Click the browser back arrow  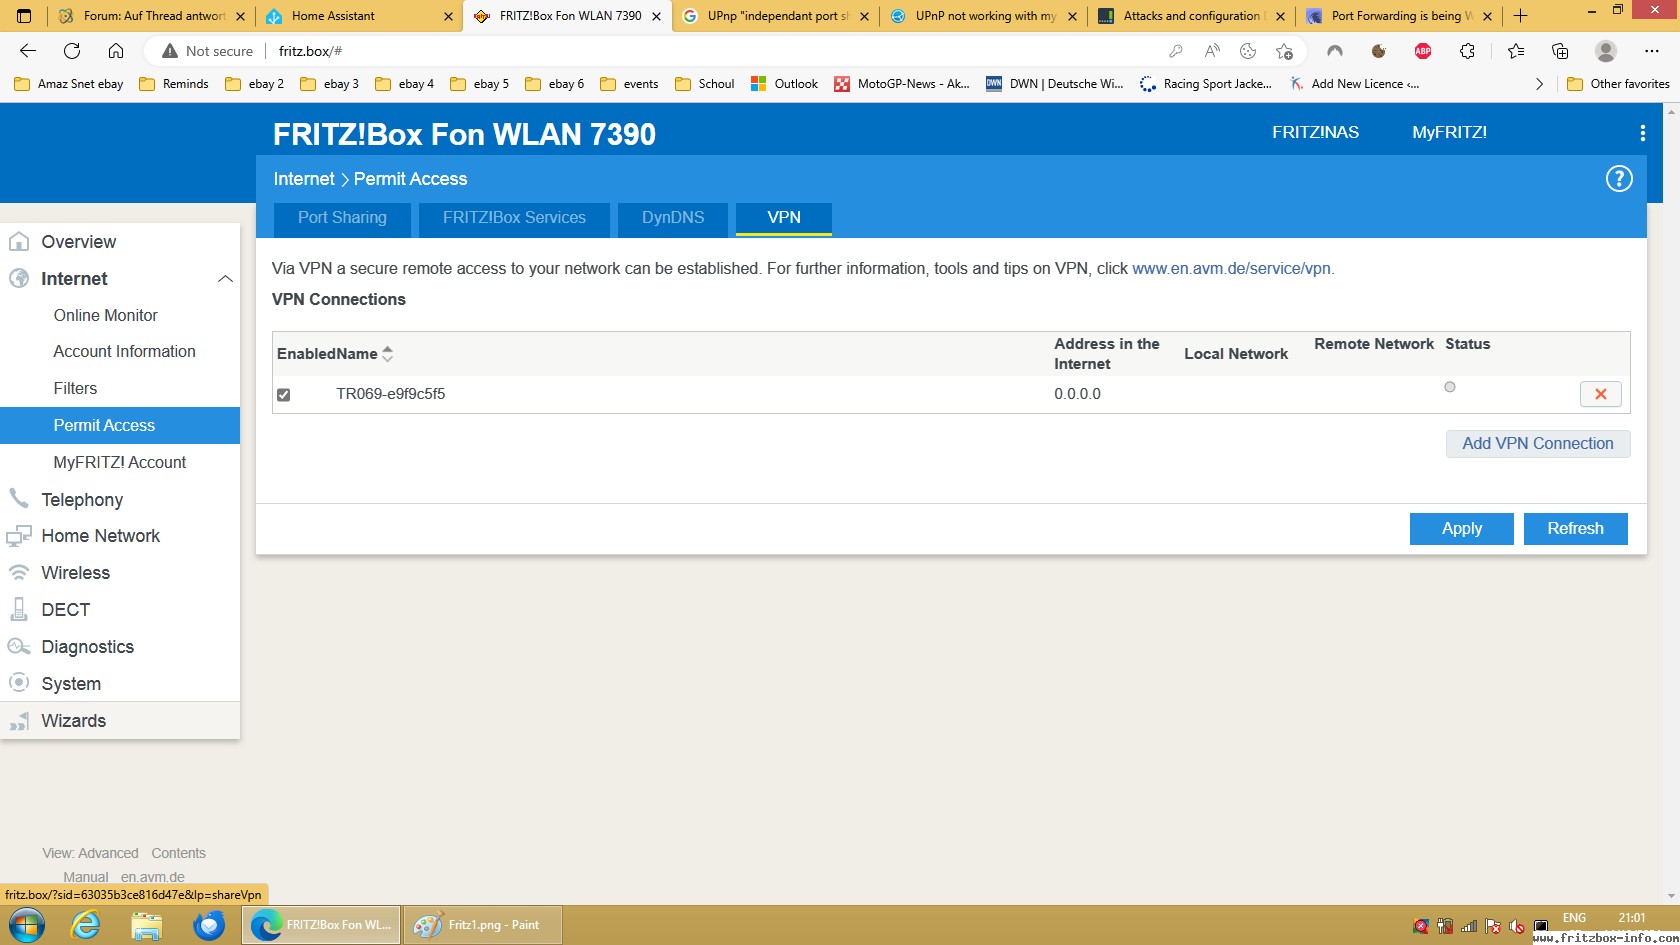28,51
